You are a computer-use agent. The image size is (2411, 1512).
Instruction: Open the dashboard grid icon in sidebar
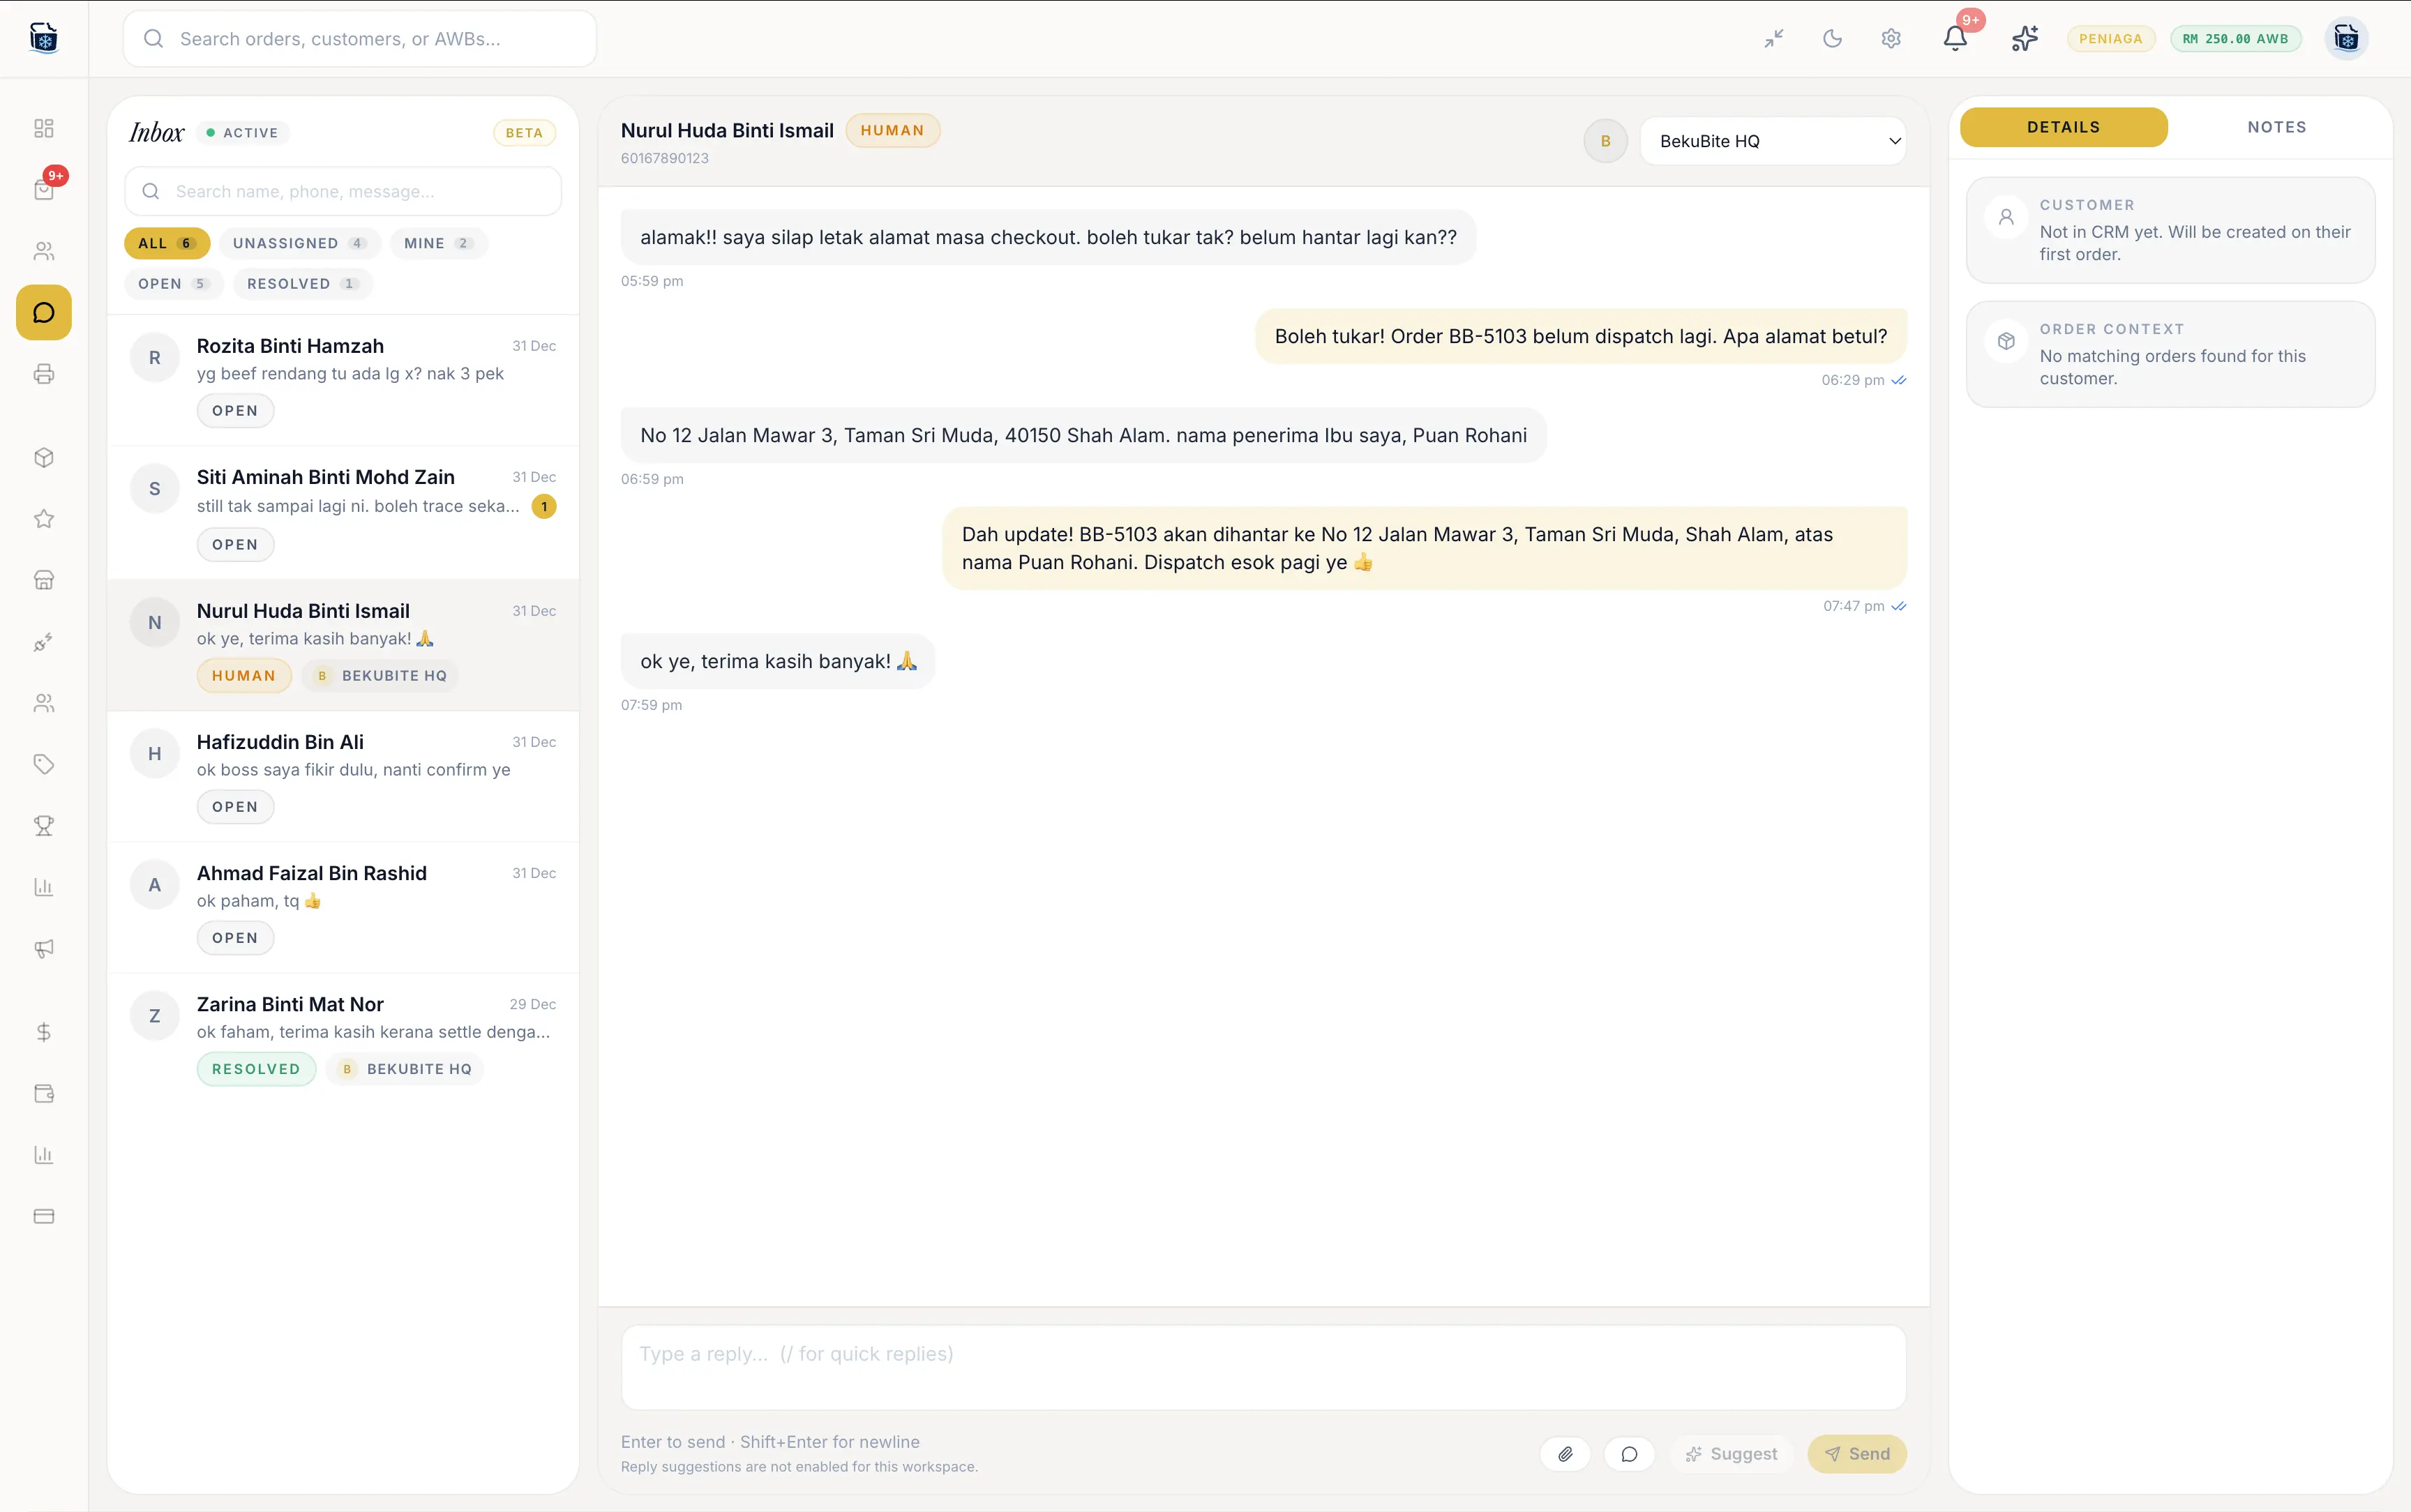coord(43,128)
